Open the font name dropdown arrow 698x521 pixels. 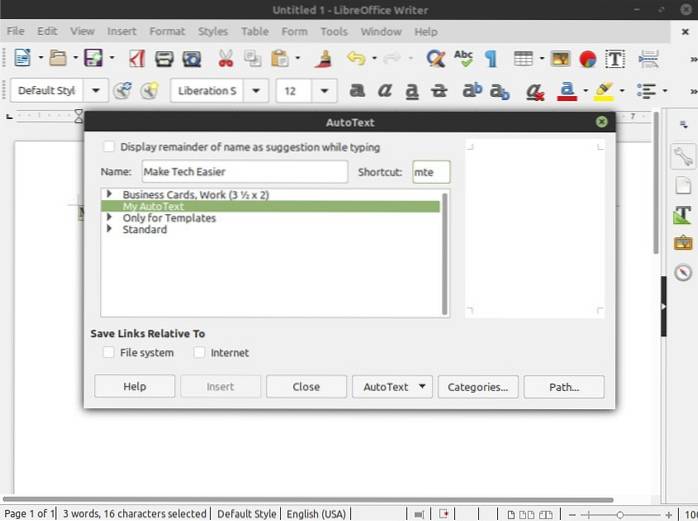[256, 90]
